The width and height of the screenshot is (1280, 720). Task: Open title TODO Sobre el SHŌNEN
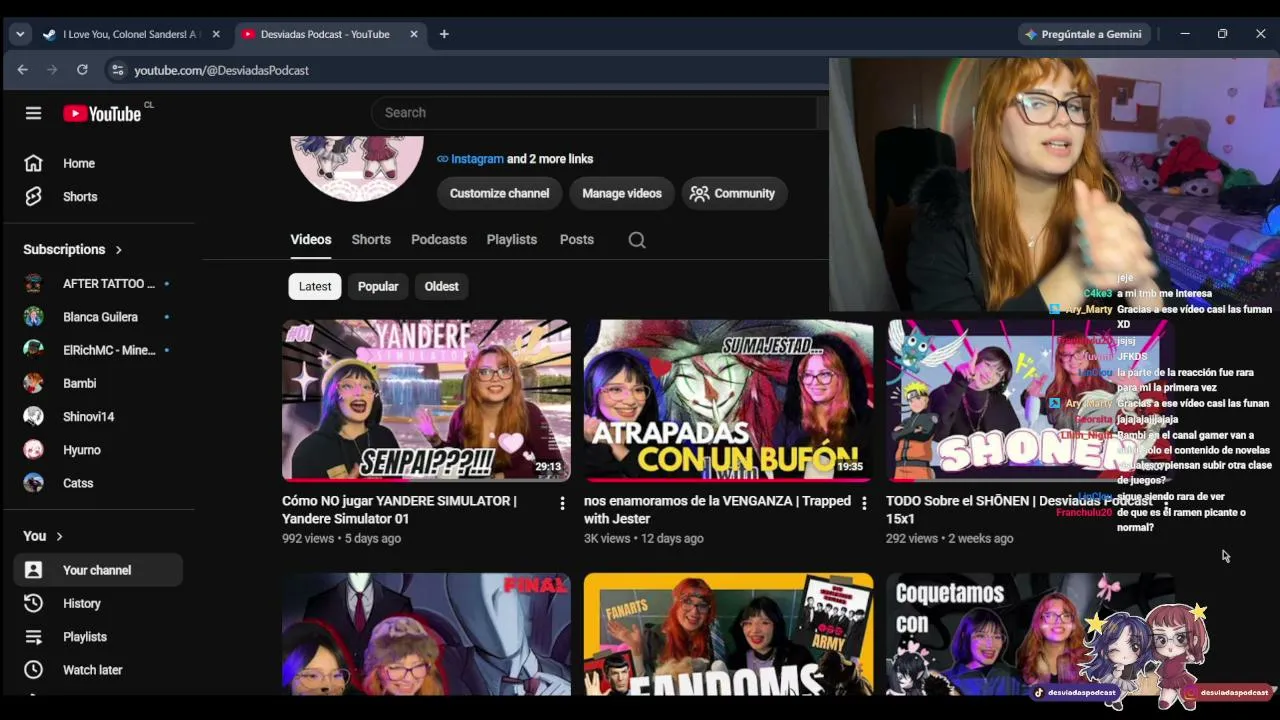1019,510
